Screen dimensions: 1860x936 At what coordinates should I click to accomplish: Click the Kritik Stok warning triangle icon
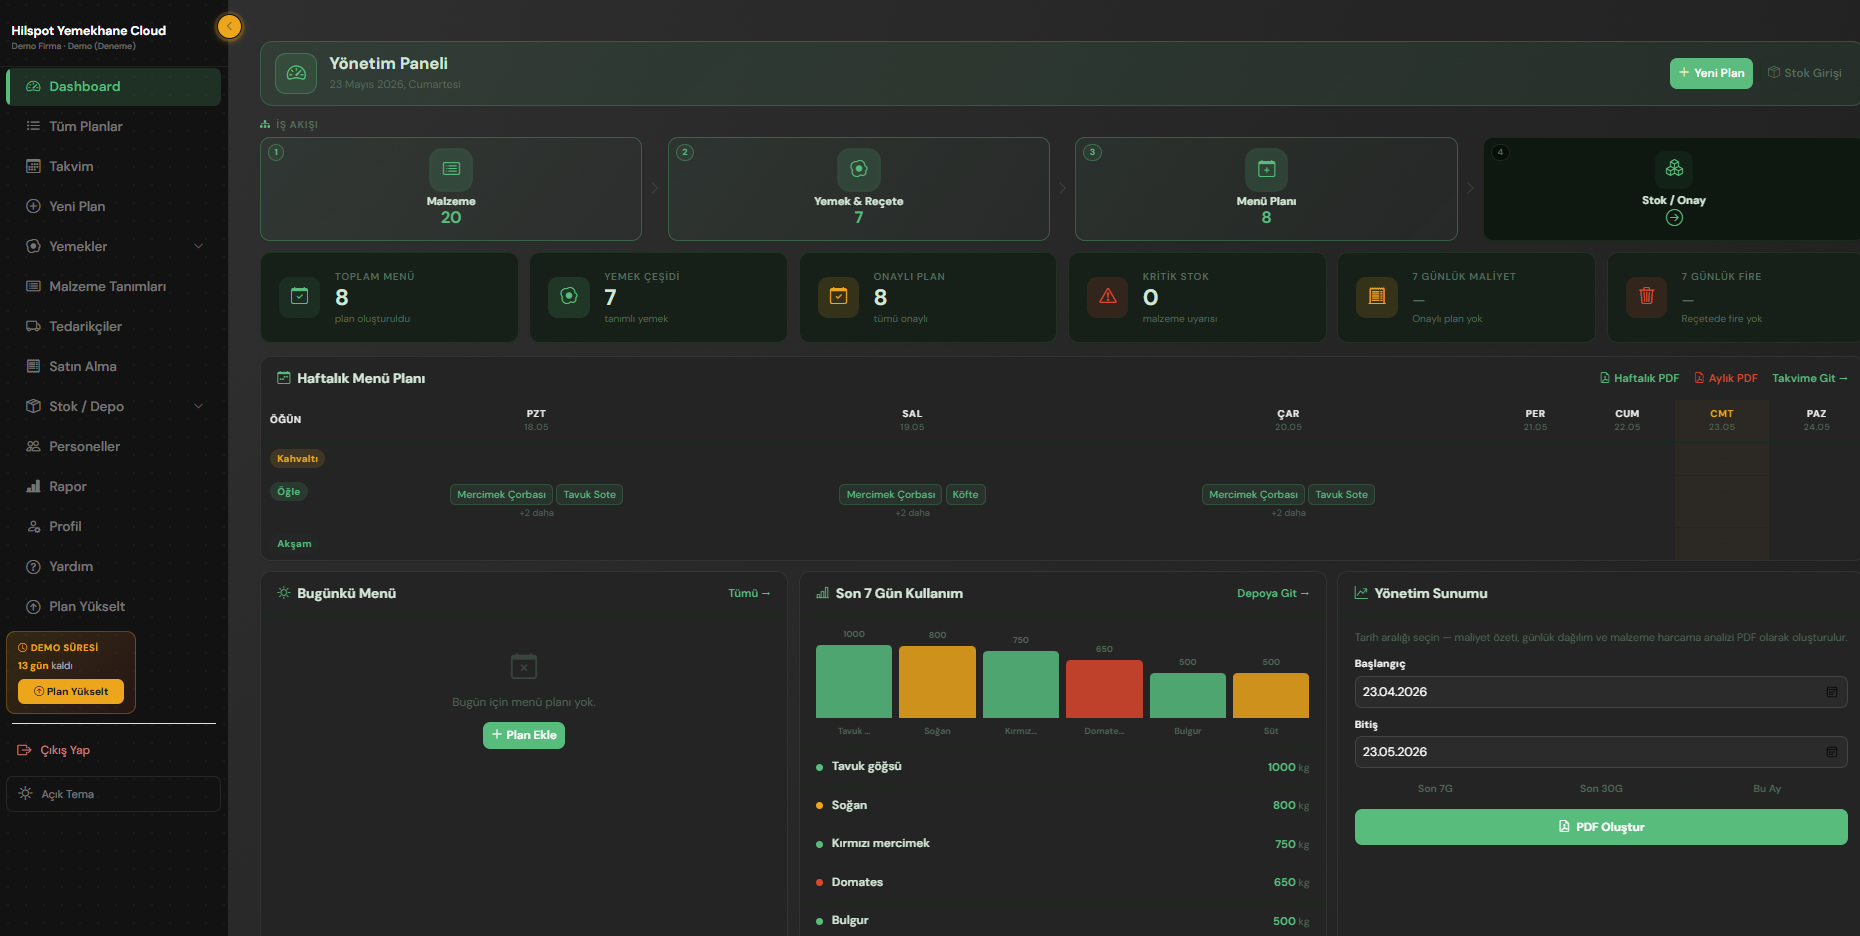tap(1108, 297)
